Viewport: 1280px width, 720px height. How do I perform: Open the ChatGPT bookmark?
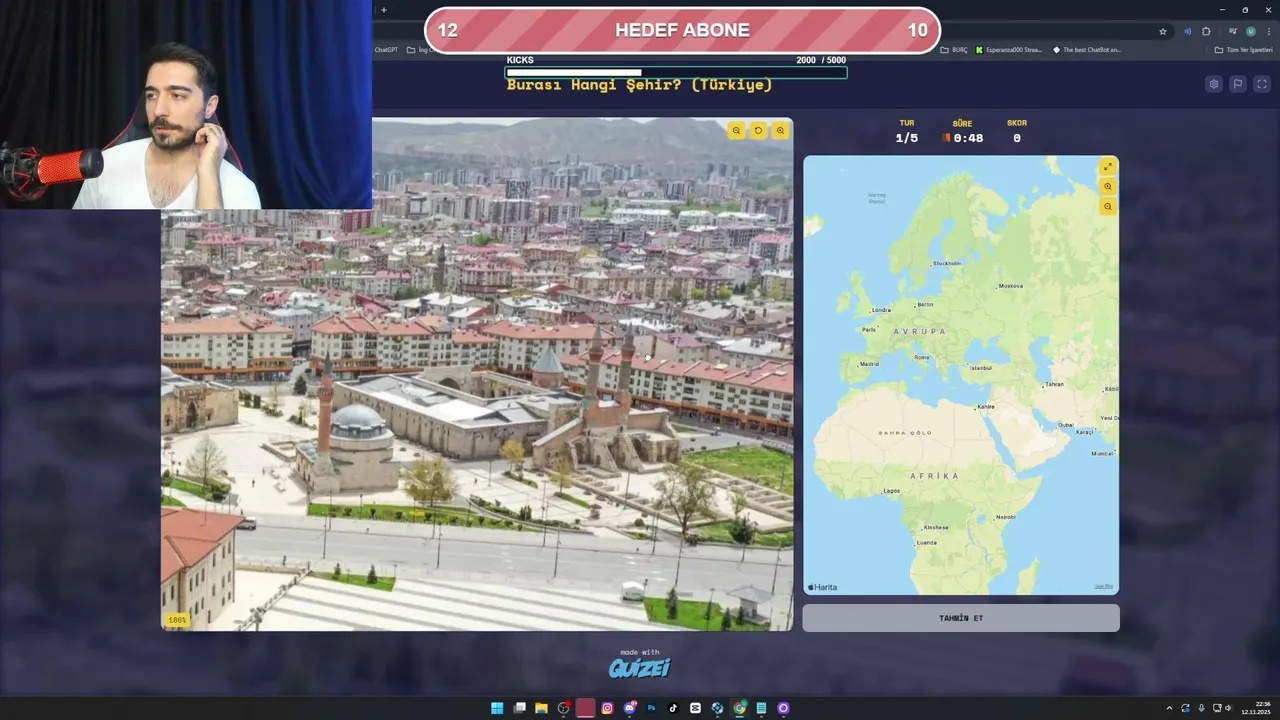pyautogui.click(x=386, y=49)
